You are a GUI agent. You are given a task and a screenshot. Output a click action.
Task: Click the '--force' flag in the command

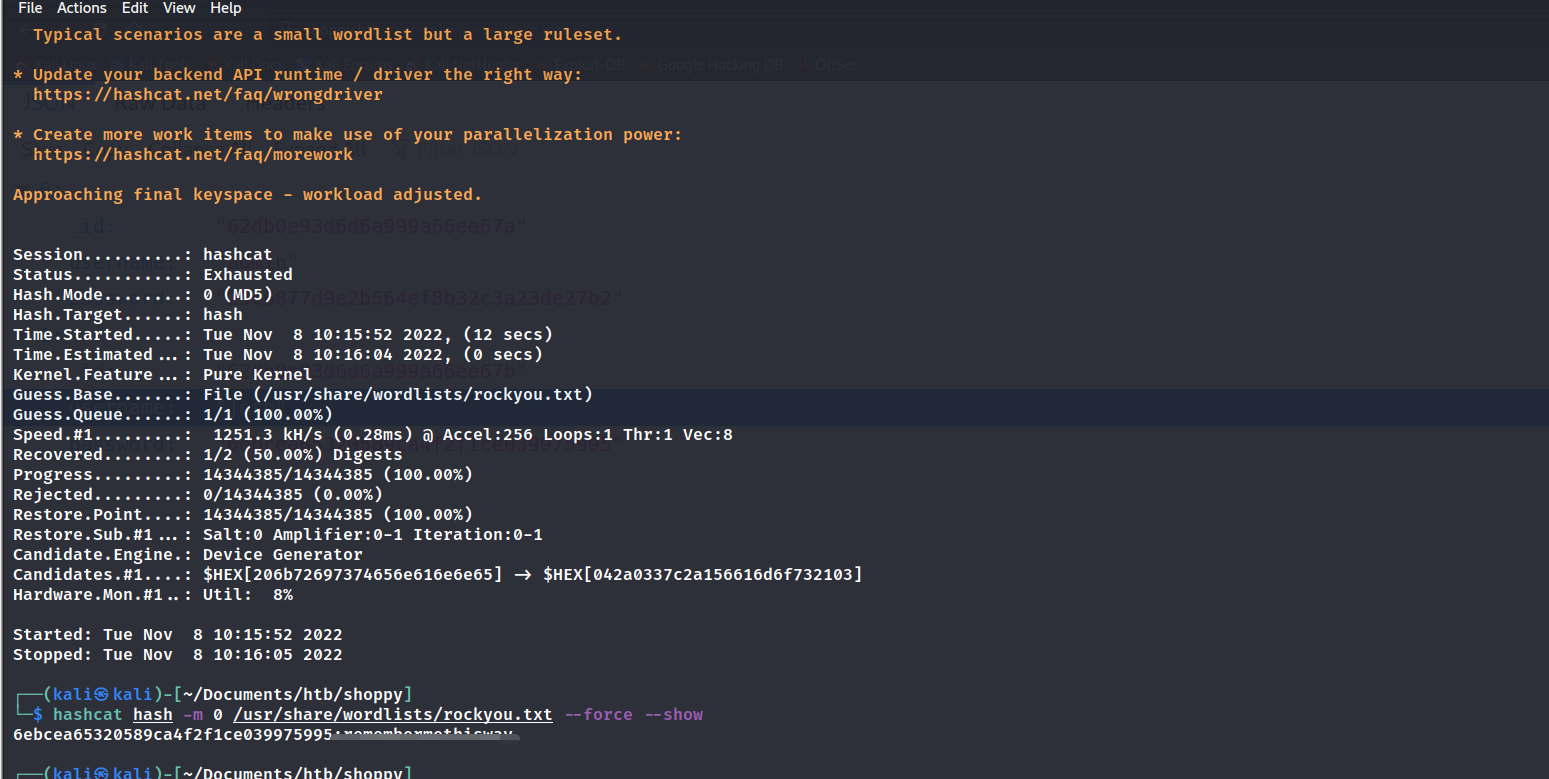click(x=598, y=715)
